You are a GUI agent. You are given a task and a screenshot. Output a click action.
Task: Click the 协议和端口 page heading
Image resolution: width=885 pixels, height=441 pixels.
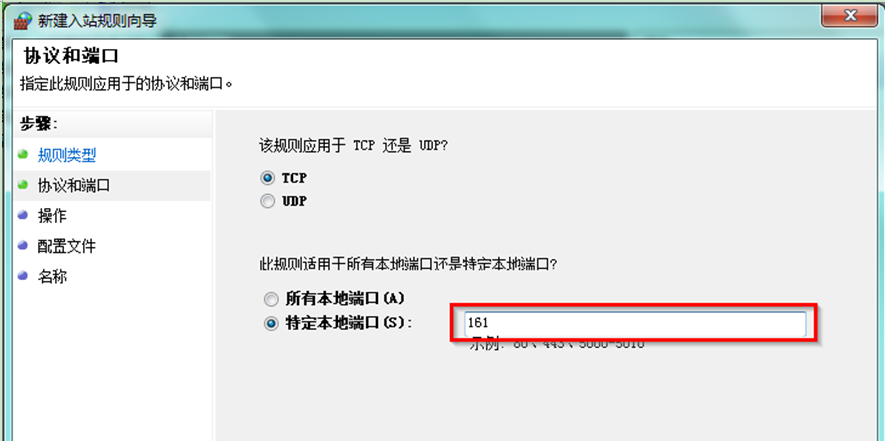tap(71, 56)
